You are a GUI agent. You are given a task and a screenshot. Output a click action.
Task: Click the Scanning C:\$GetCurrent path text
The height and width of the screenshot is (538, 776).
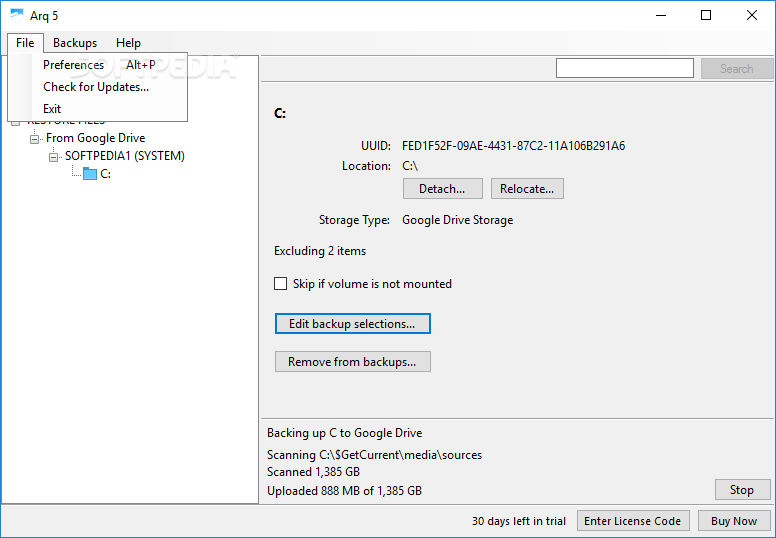tap(374, 455)
